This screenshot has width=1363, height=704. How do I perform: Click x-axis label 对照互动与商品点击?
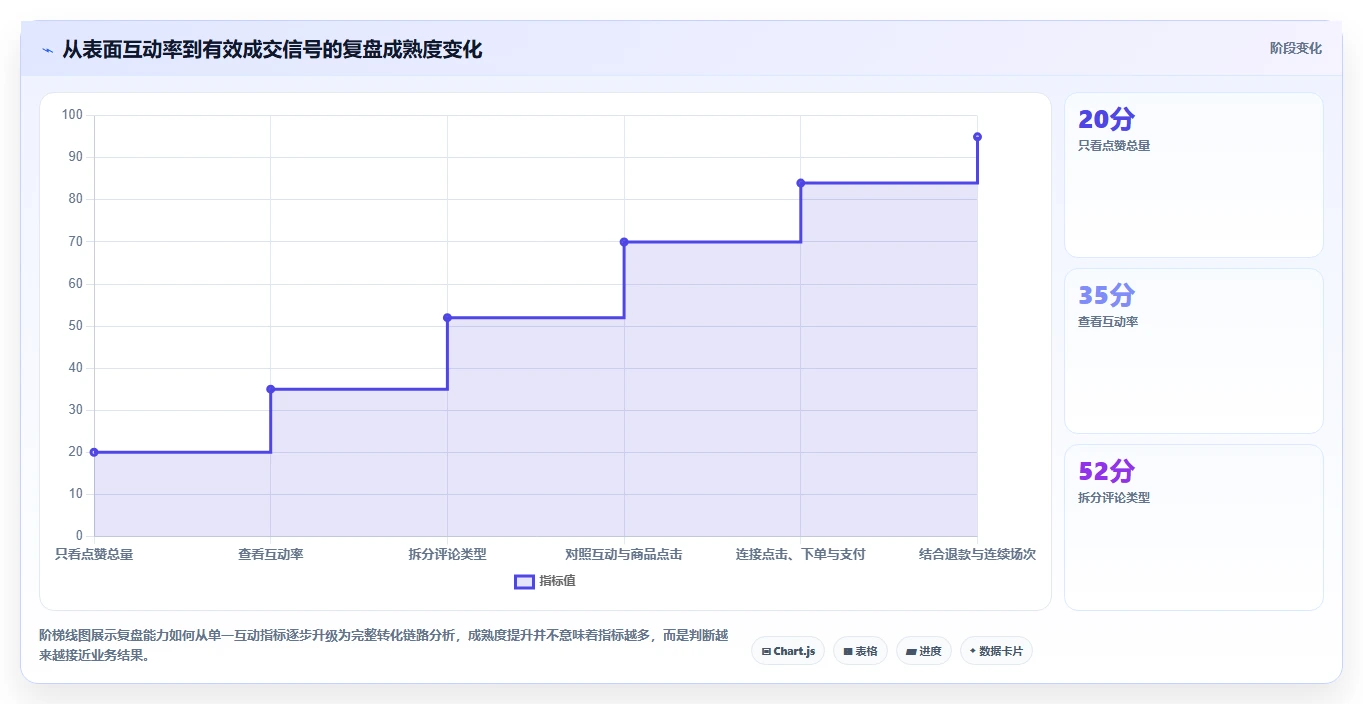[x=624, y=554]
